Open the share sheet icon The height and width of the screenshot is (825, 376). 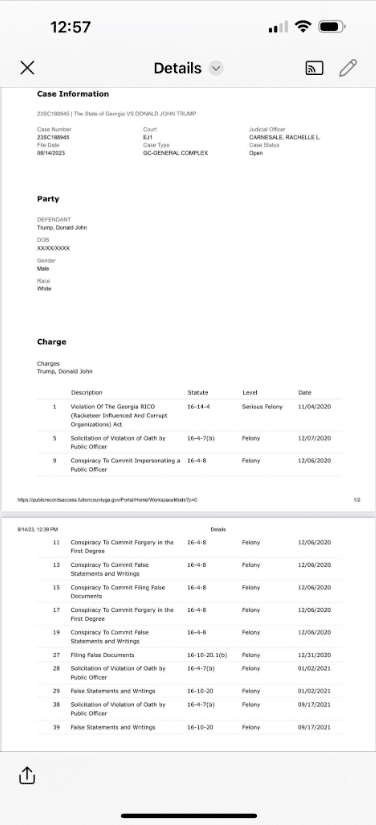click(27, 774)
